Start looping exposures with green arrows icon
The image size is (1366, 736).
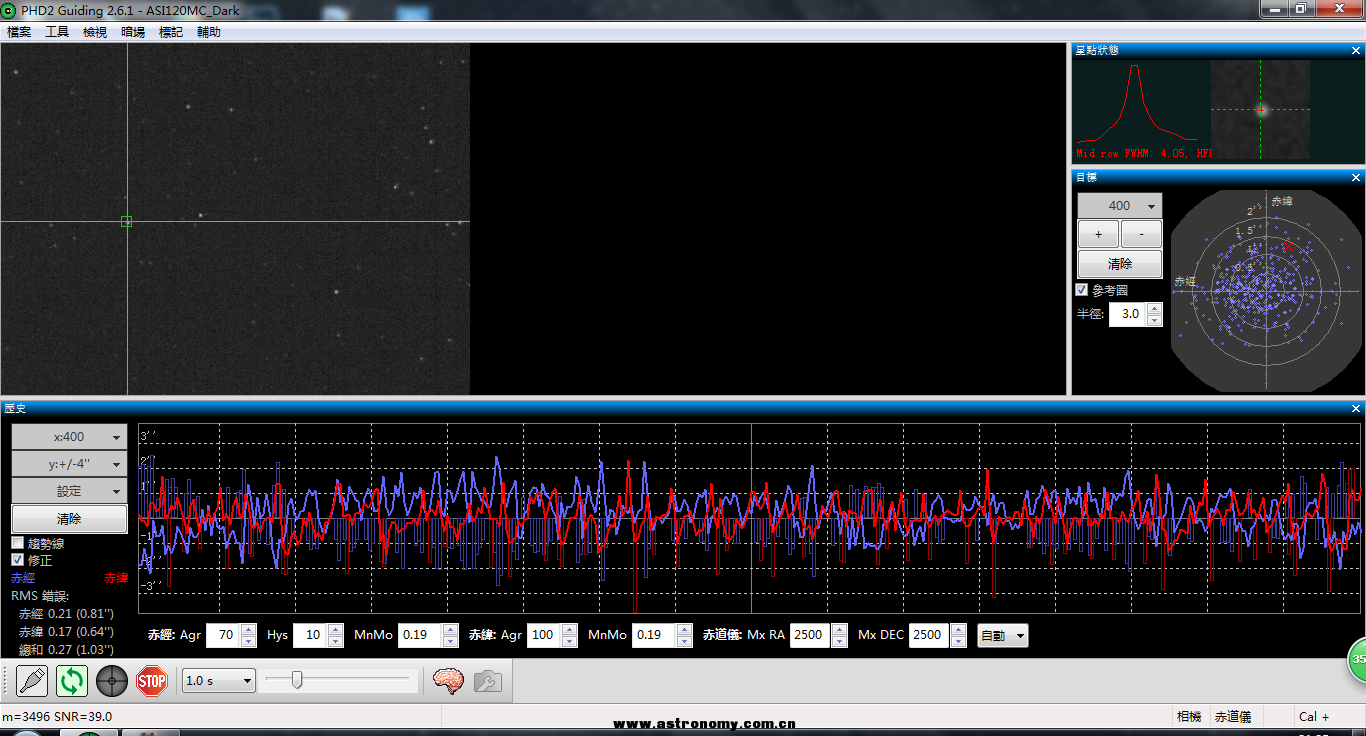72,681
